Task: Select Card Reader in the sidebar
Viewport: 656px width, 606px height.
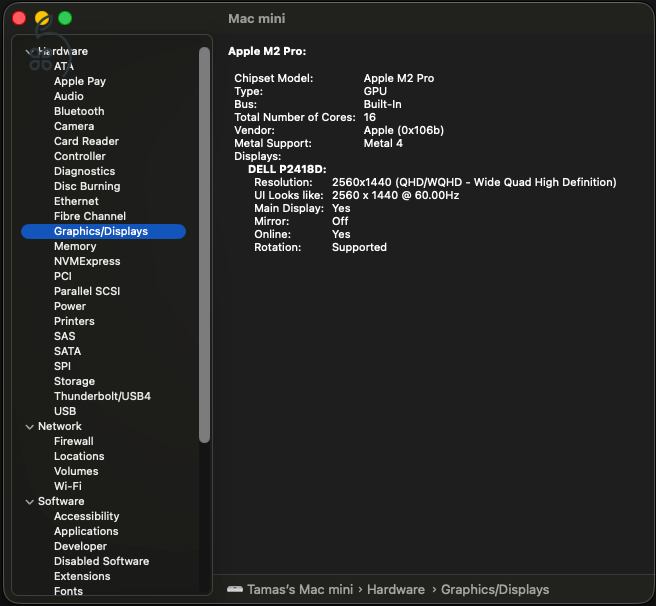Action: [x=86, y=141]
